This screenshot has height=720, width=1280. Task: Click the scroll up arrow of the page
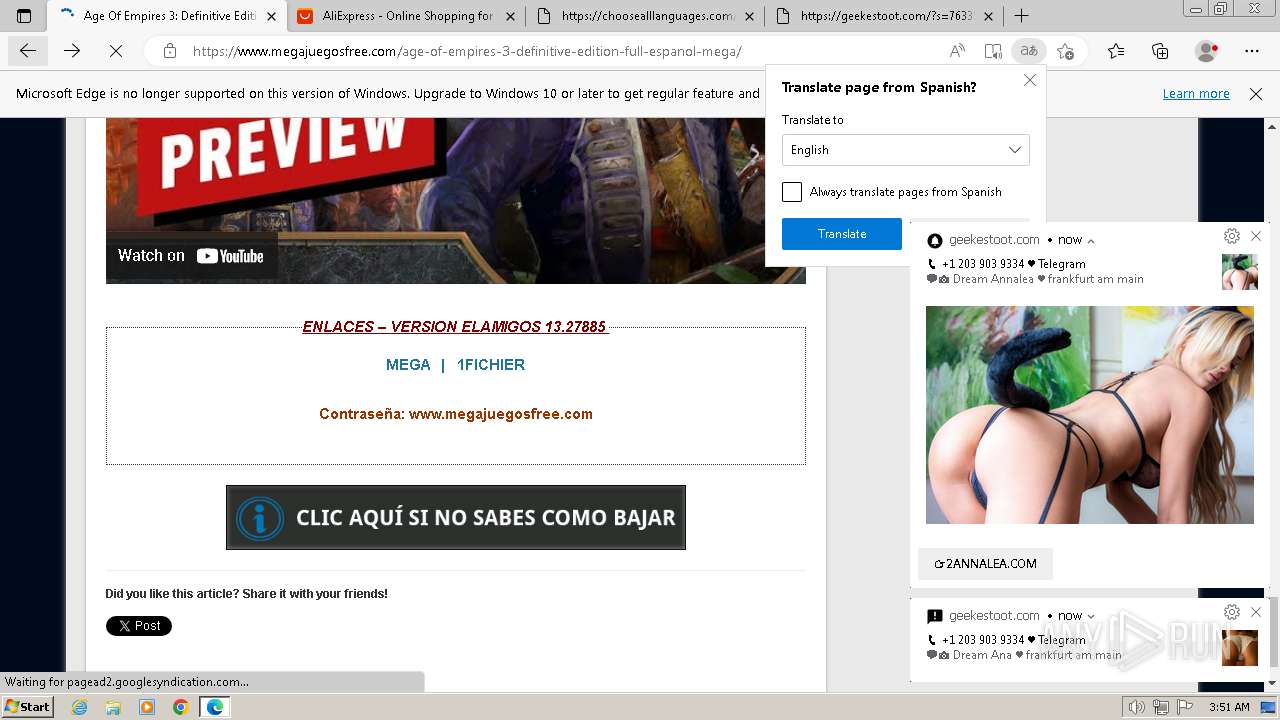point(1272,127)
